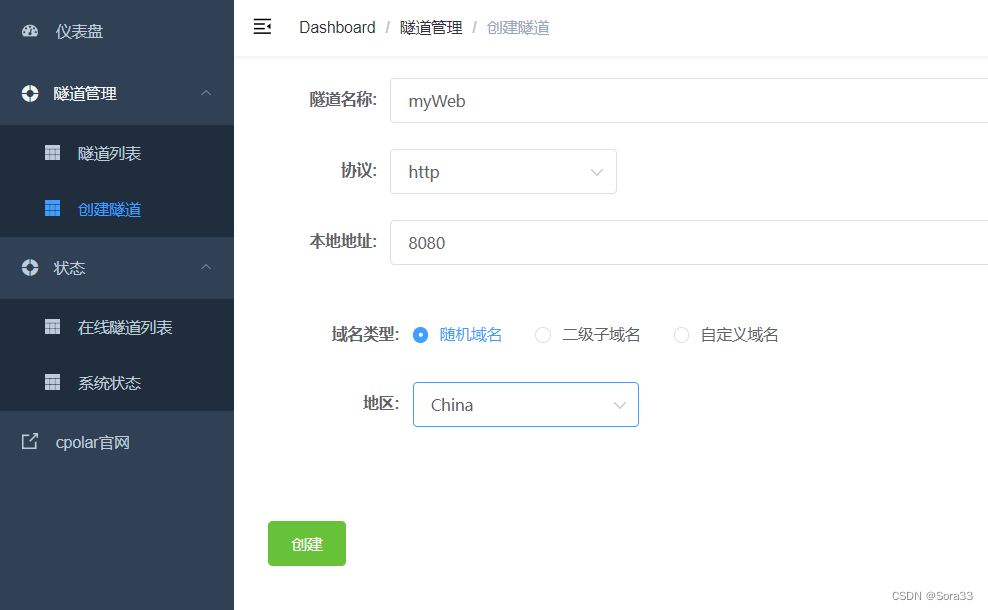Click the grid icon beside 在线隧道列表
The width and height of the screenshot is (988, 610).
[53, 327]
